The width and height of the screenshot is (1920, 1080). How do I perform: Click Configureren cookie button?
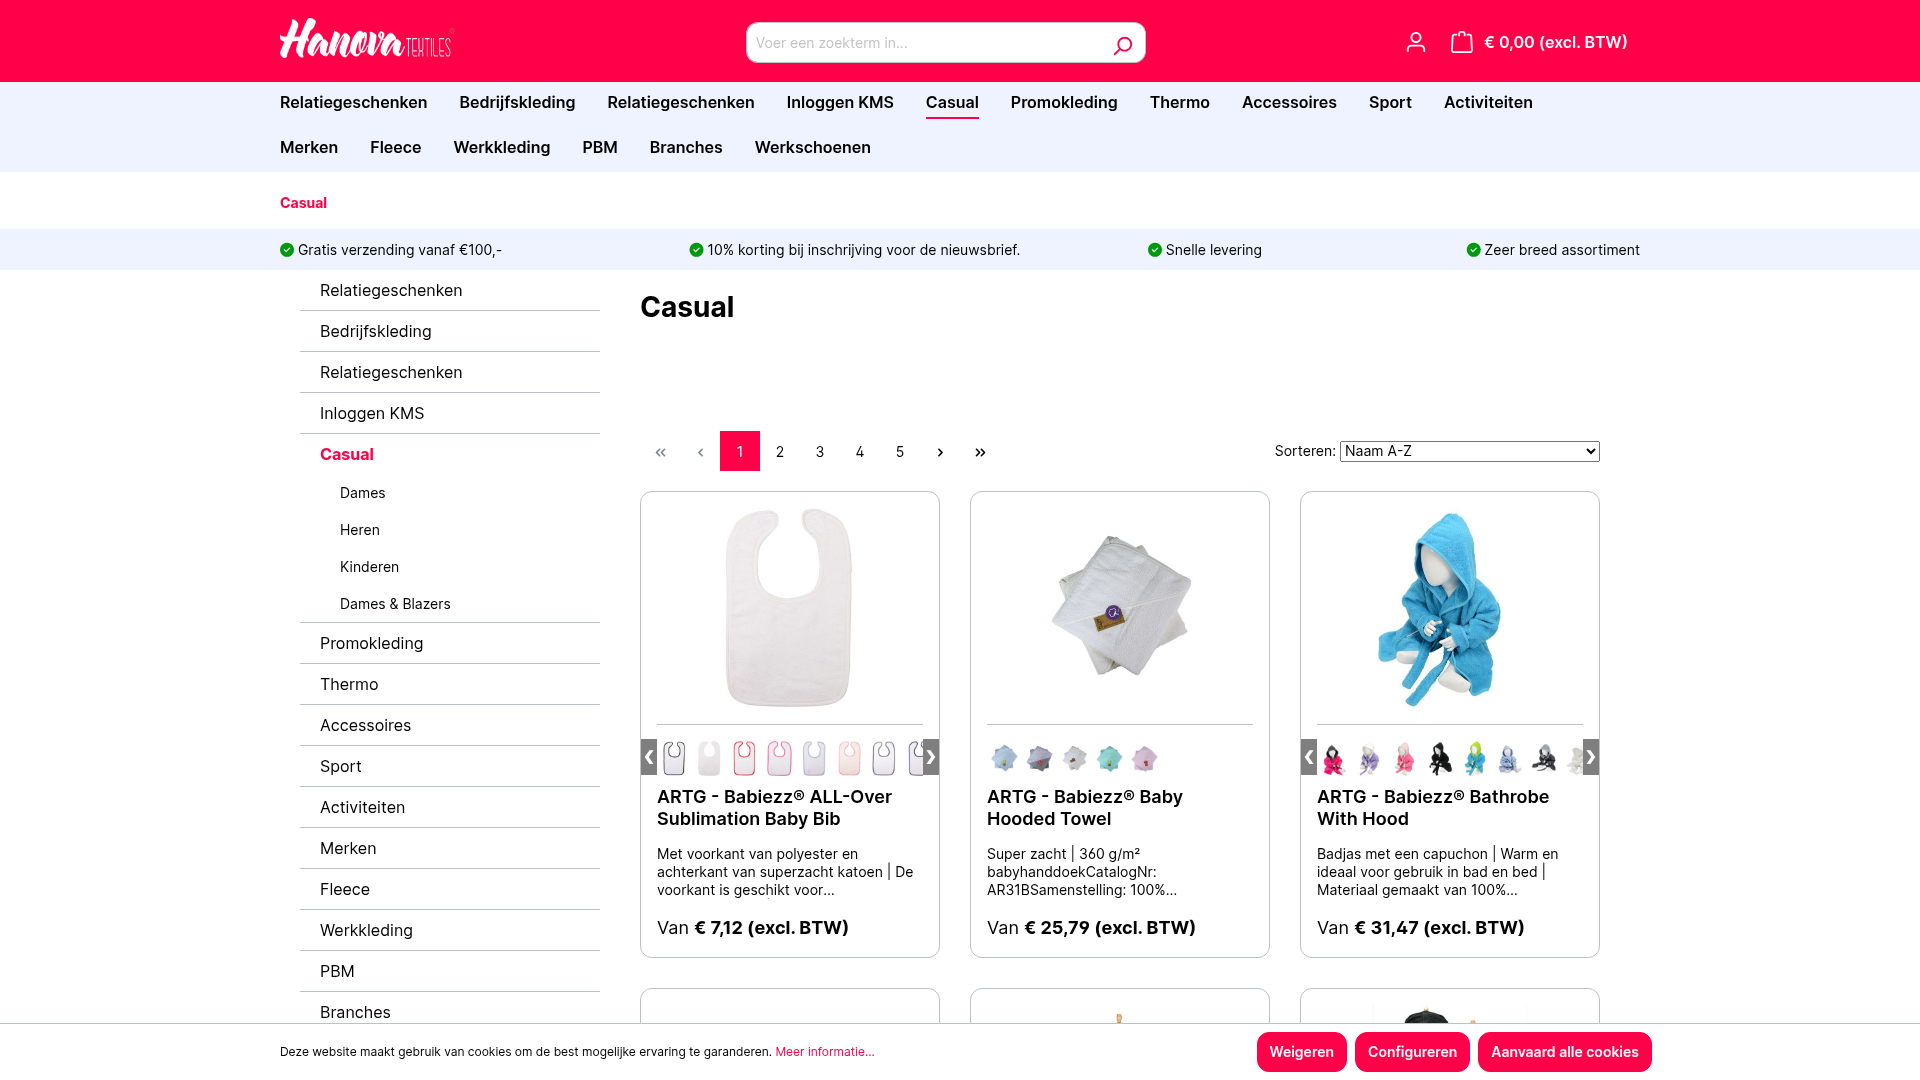pos(1412,1052)
